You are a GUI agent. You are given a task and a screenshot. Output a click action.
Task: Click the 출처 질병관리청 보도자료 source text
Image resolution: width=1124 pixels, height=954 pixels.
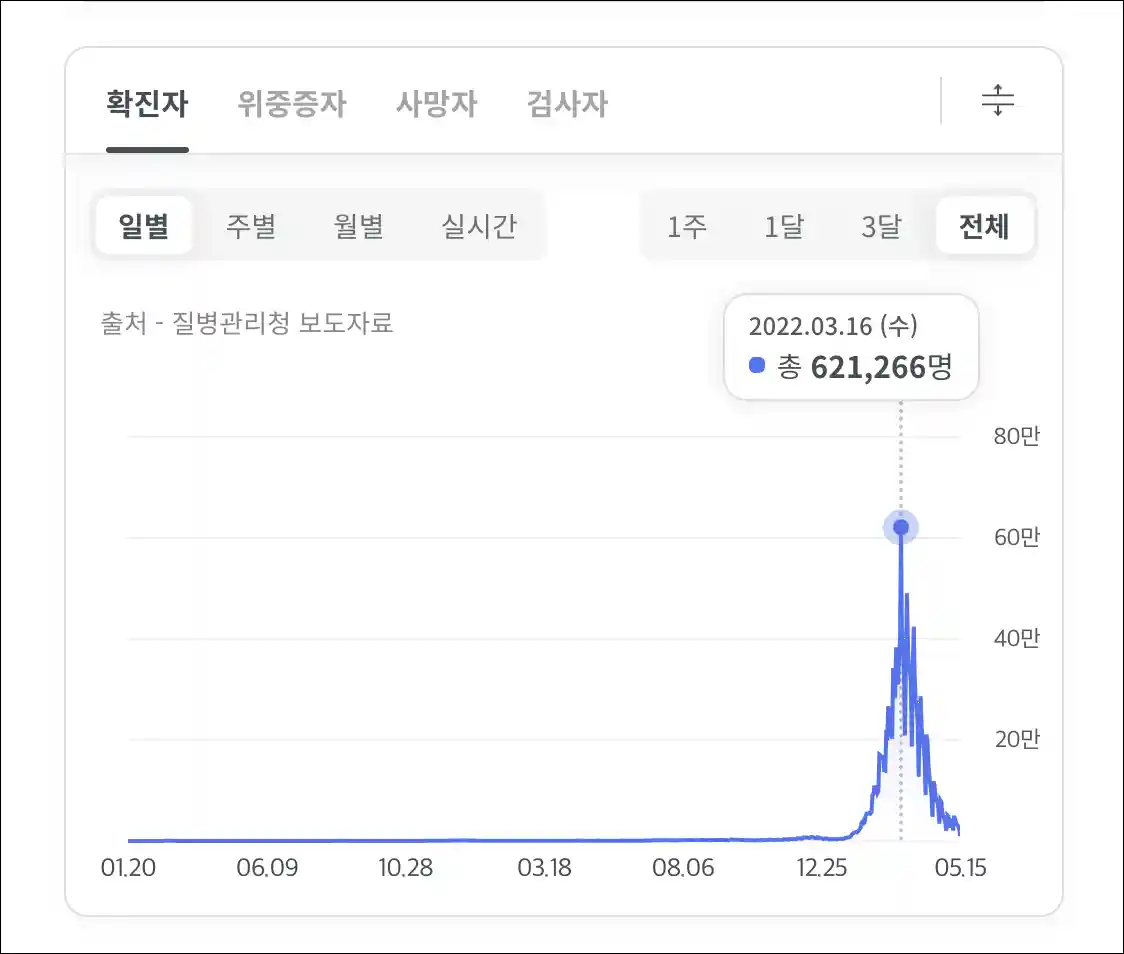247,324
